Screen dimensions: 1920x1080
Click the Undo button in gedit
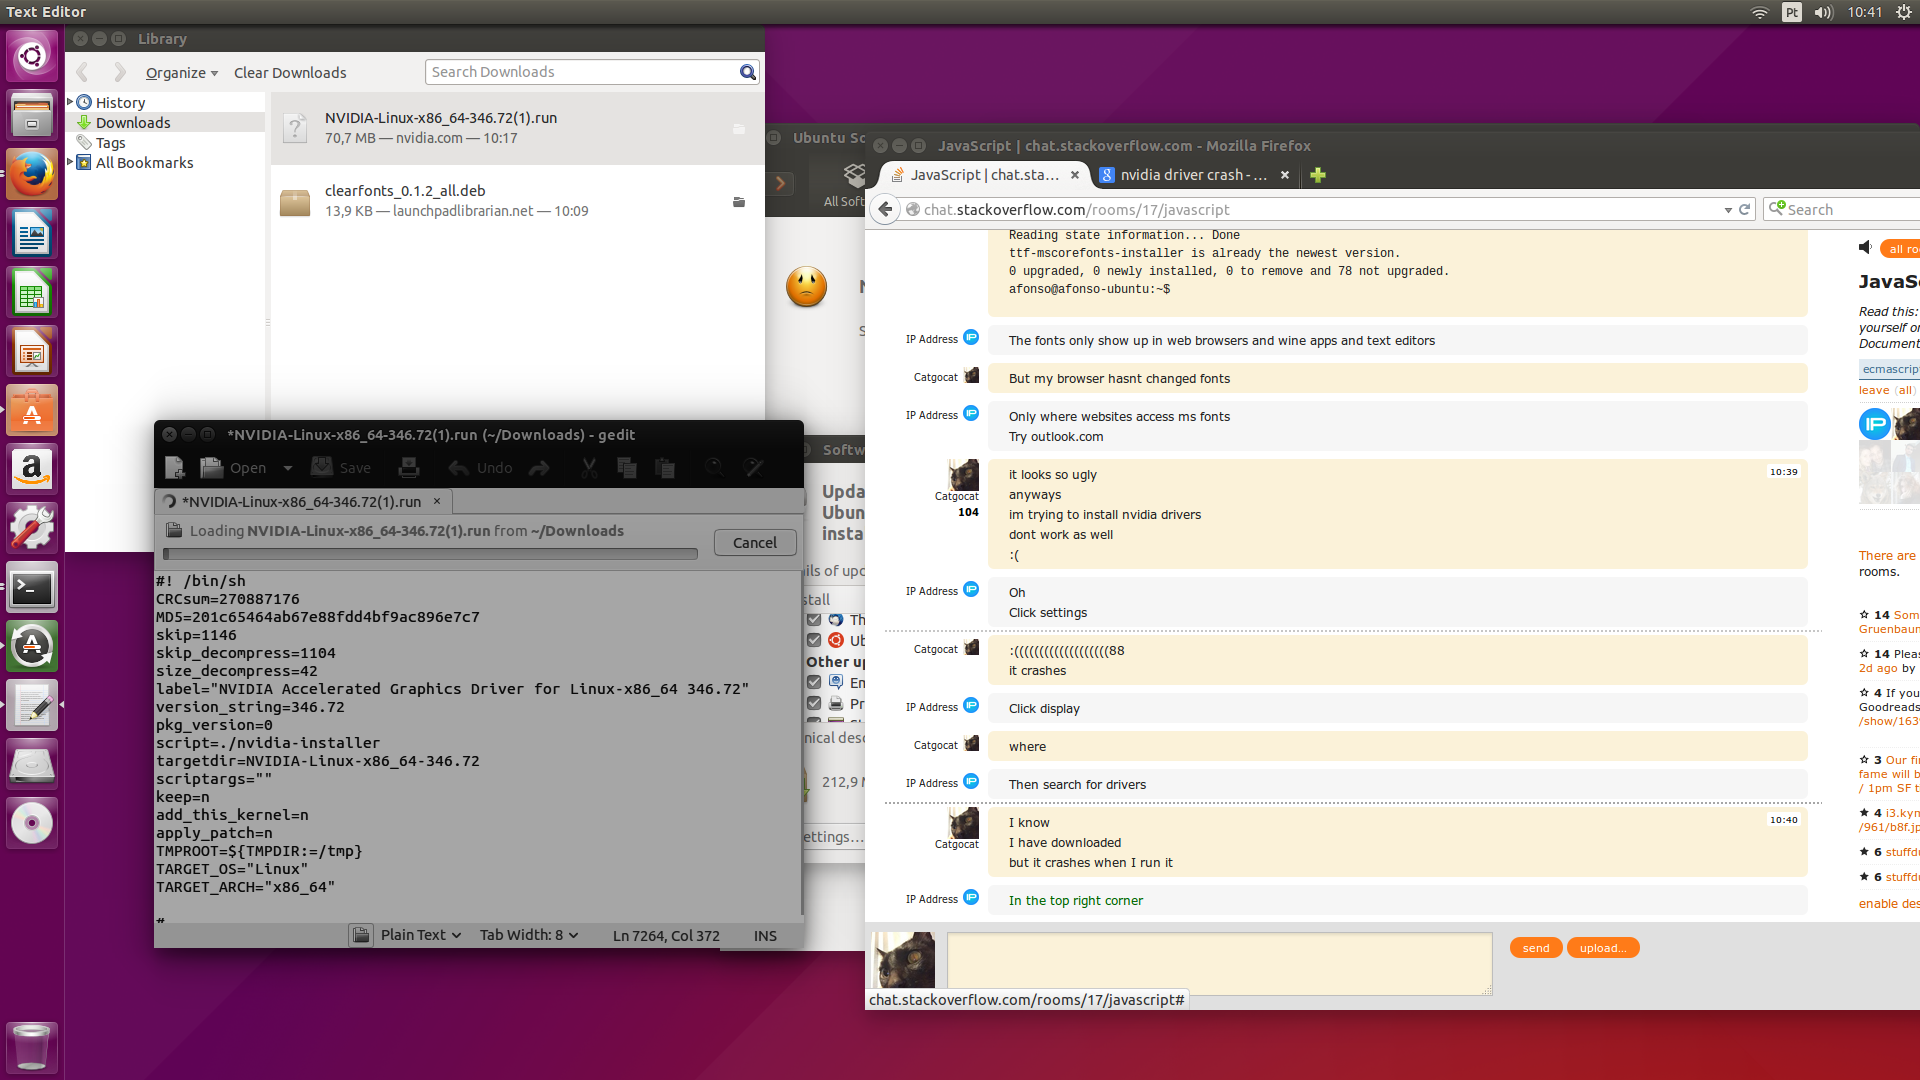481,467
